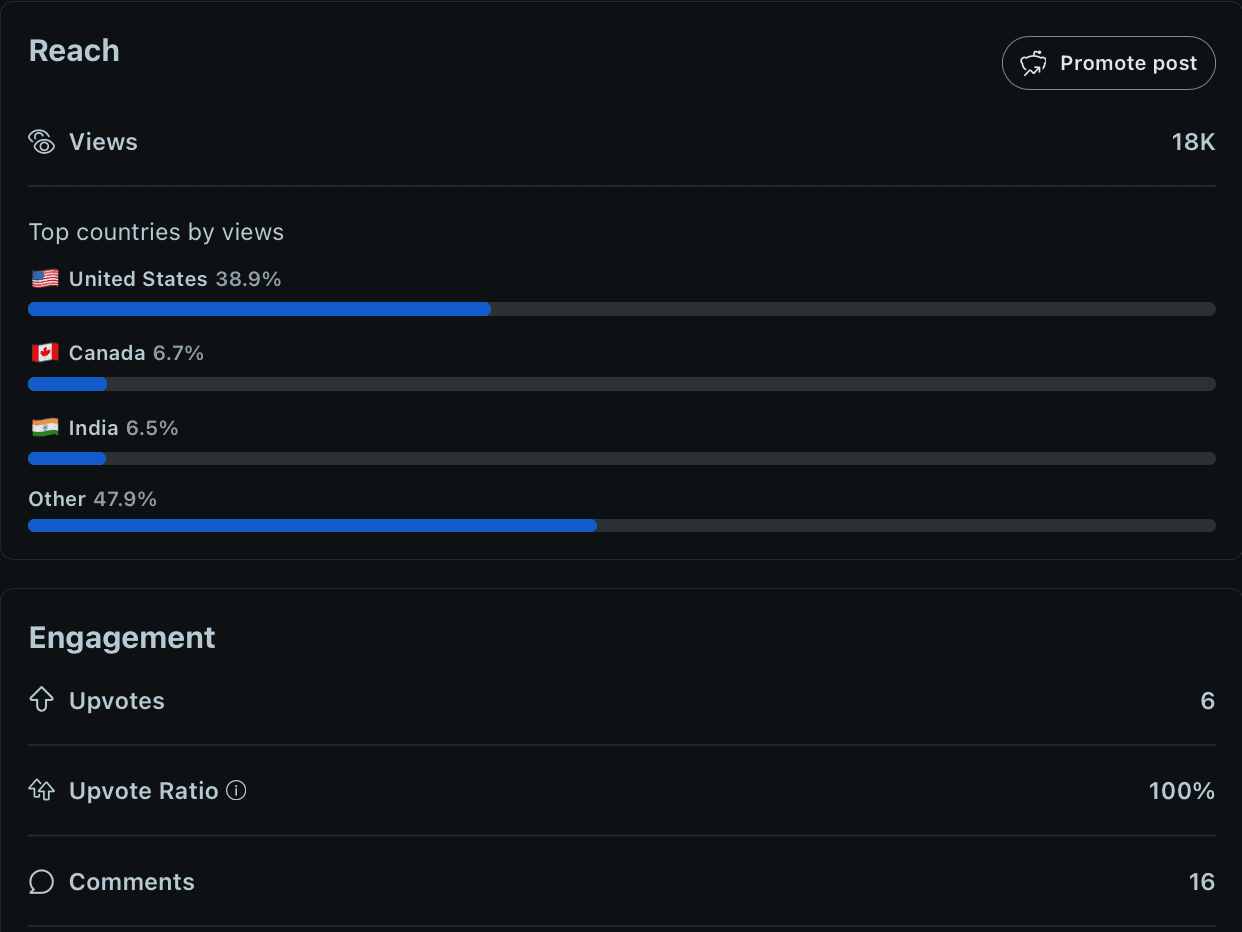The width and height of the screenshot is (1242, 932).
Task: Click the eye icon beside Views
Action: click(x=42, y=142)
